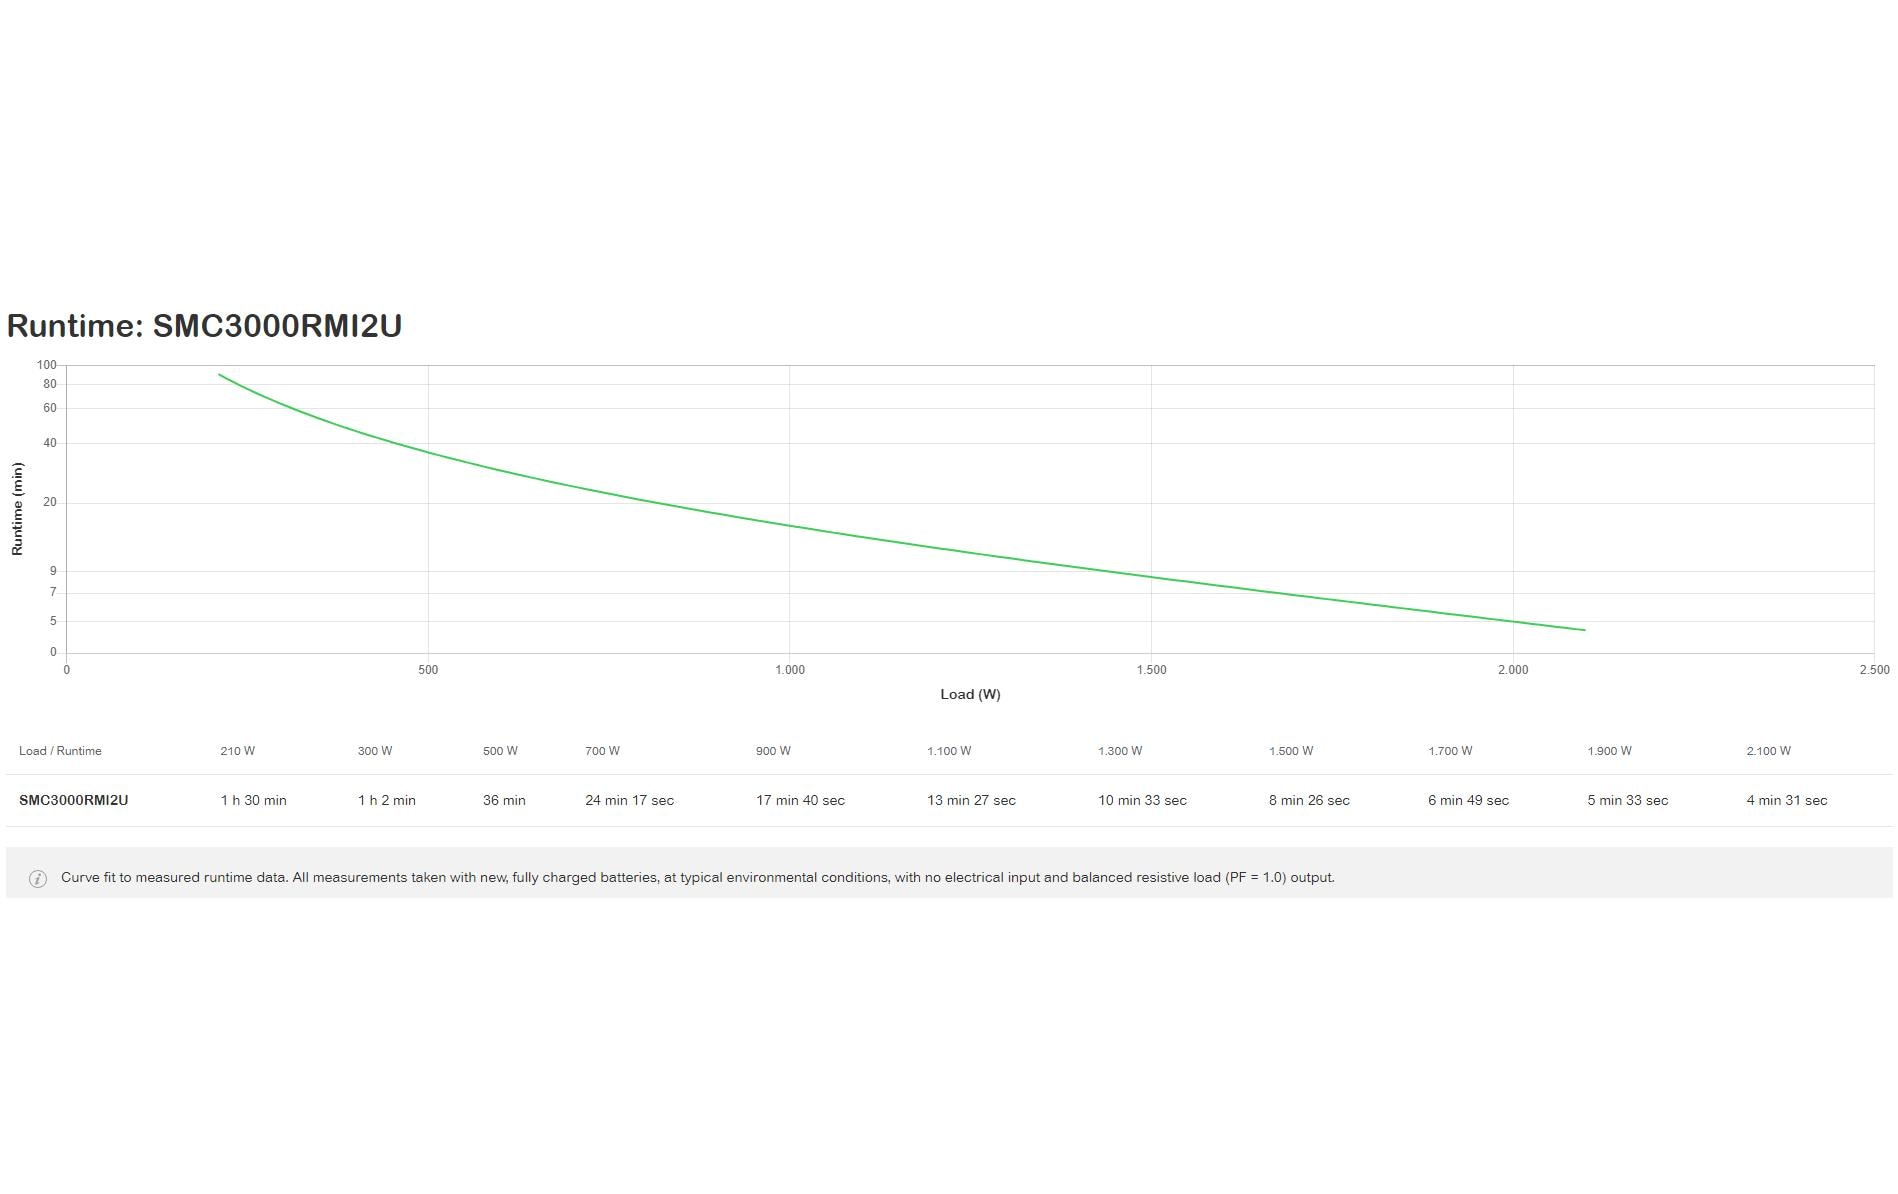This screenshot has width=1898, height=1194.
Task: Click the Runtime: SMC3000RMI2U heading
Action: pos(204,326)
